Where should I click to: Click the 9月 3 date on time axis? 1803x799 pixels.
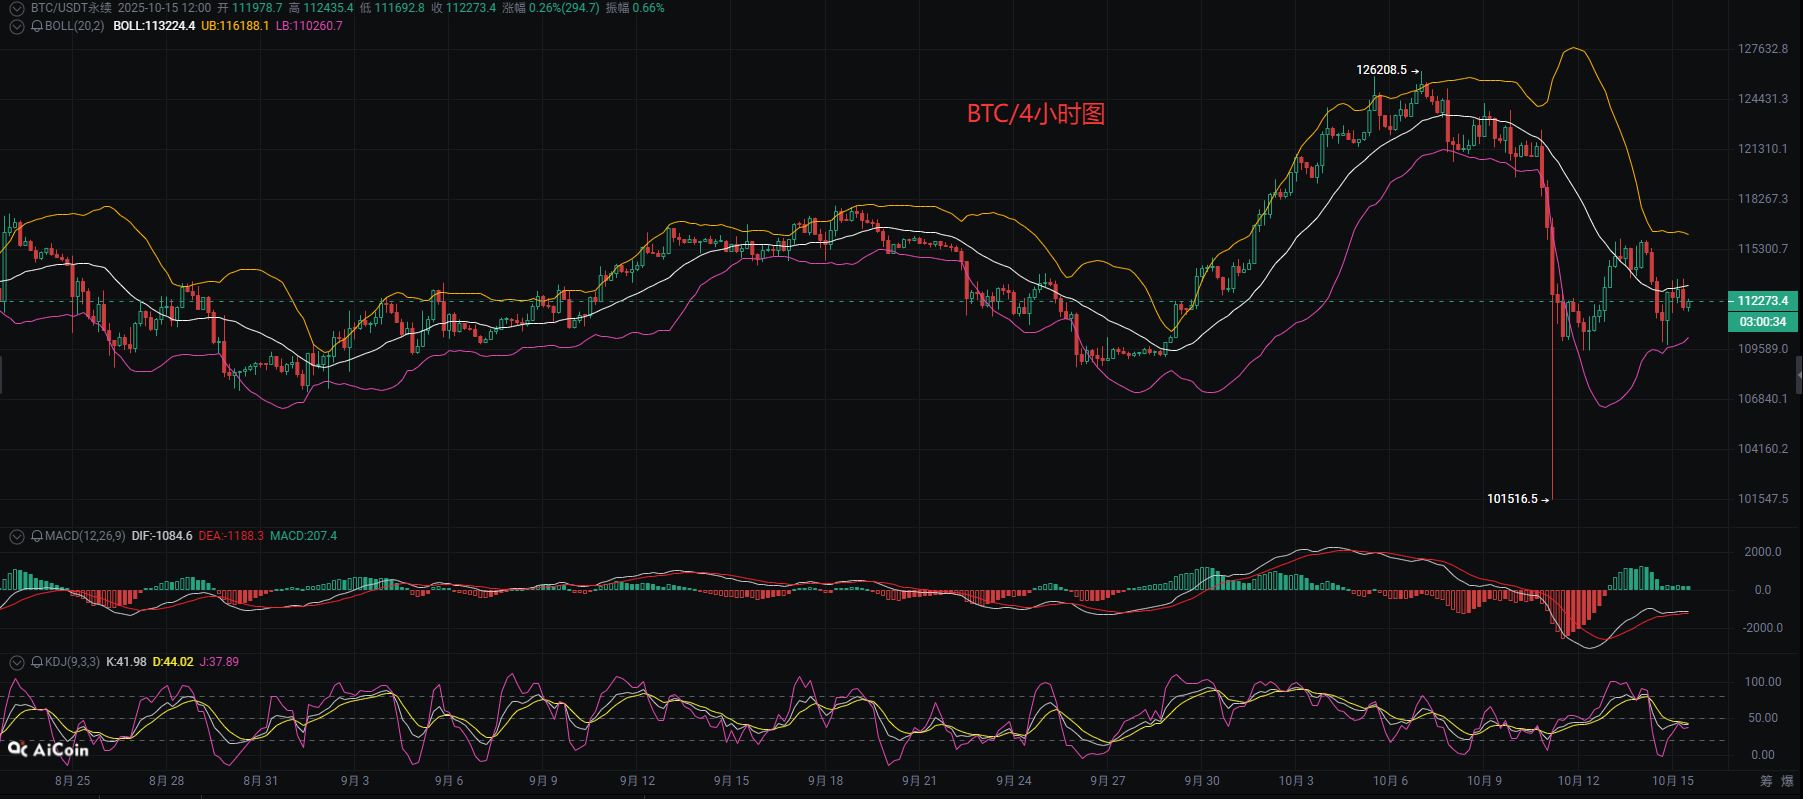coord(355,781)
